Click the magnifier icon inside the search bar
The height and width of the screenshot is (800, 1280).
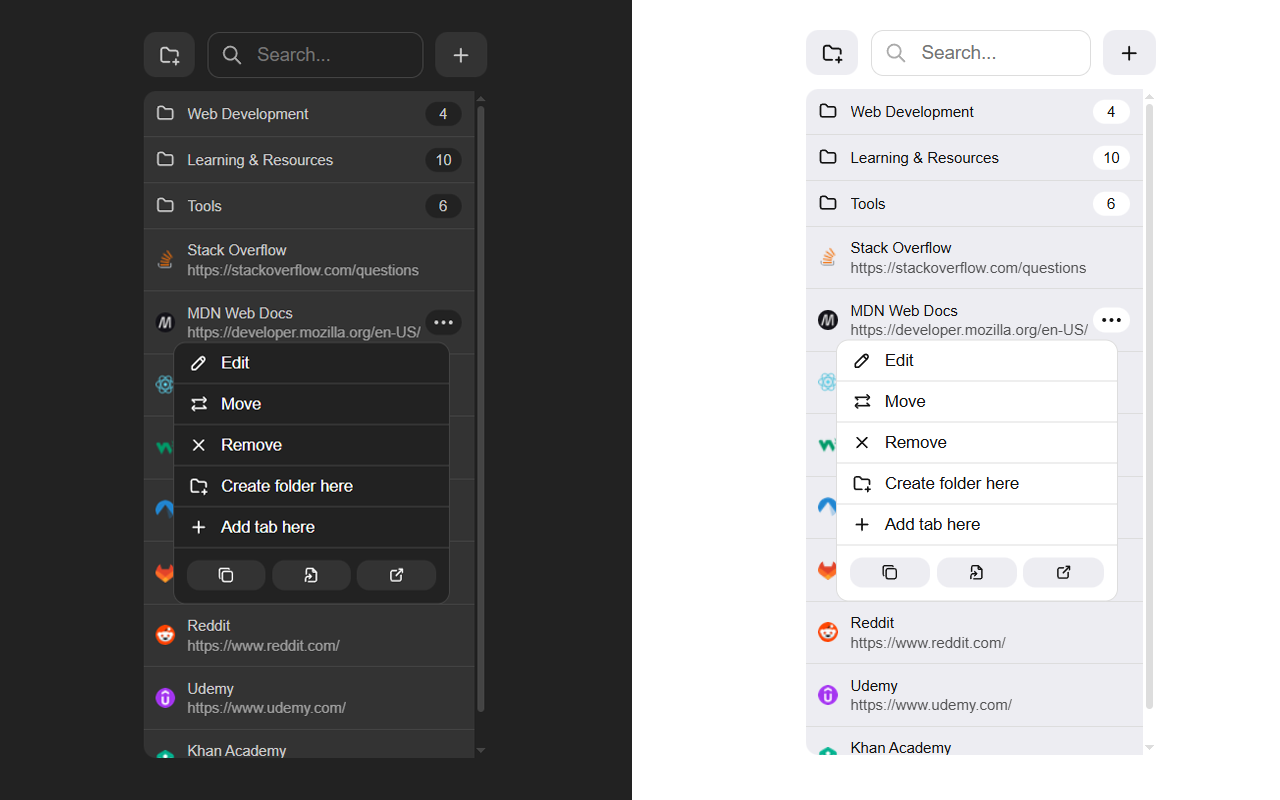231,55
